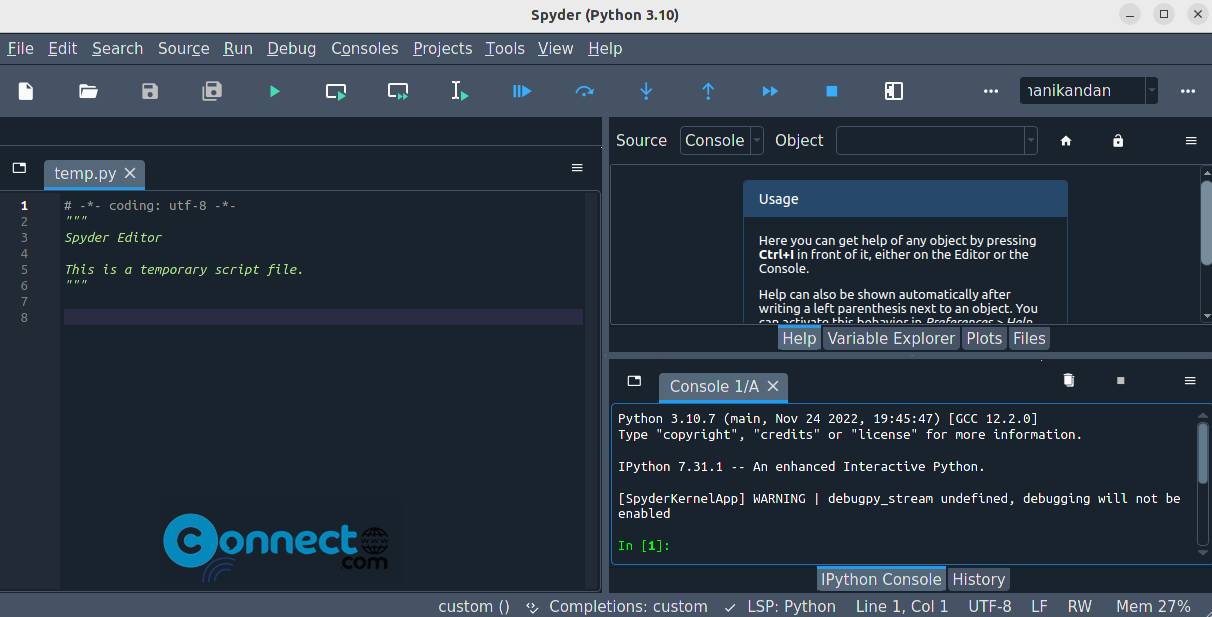
Task: Open the Projects menu
Action: (442, 48)
